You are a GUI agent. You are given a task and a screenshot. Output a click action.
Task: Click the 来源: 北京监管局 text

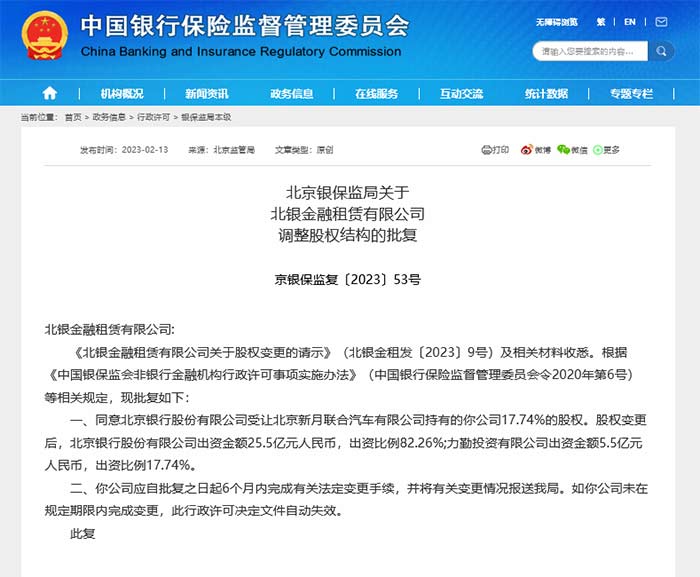tap(221, 150)
